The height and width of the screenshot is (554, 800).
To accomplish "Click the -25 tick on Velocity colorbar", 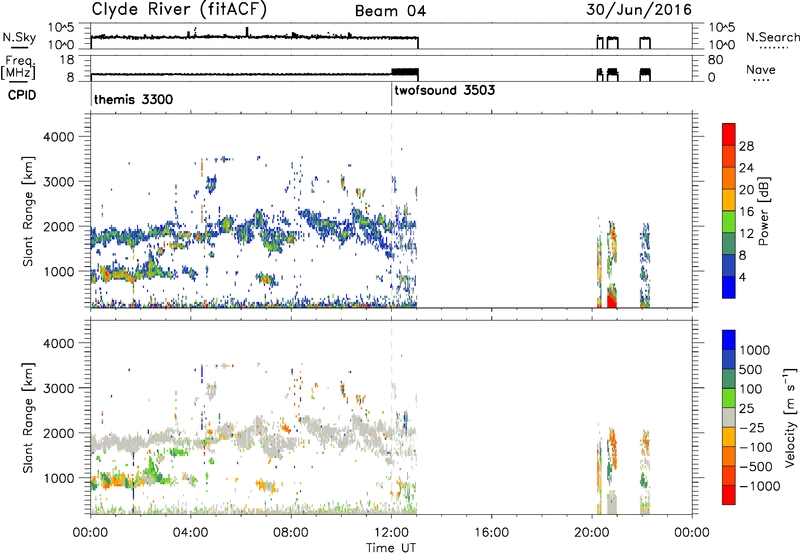I will click(753, 427).
